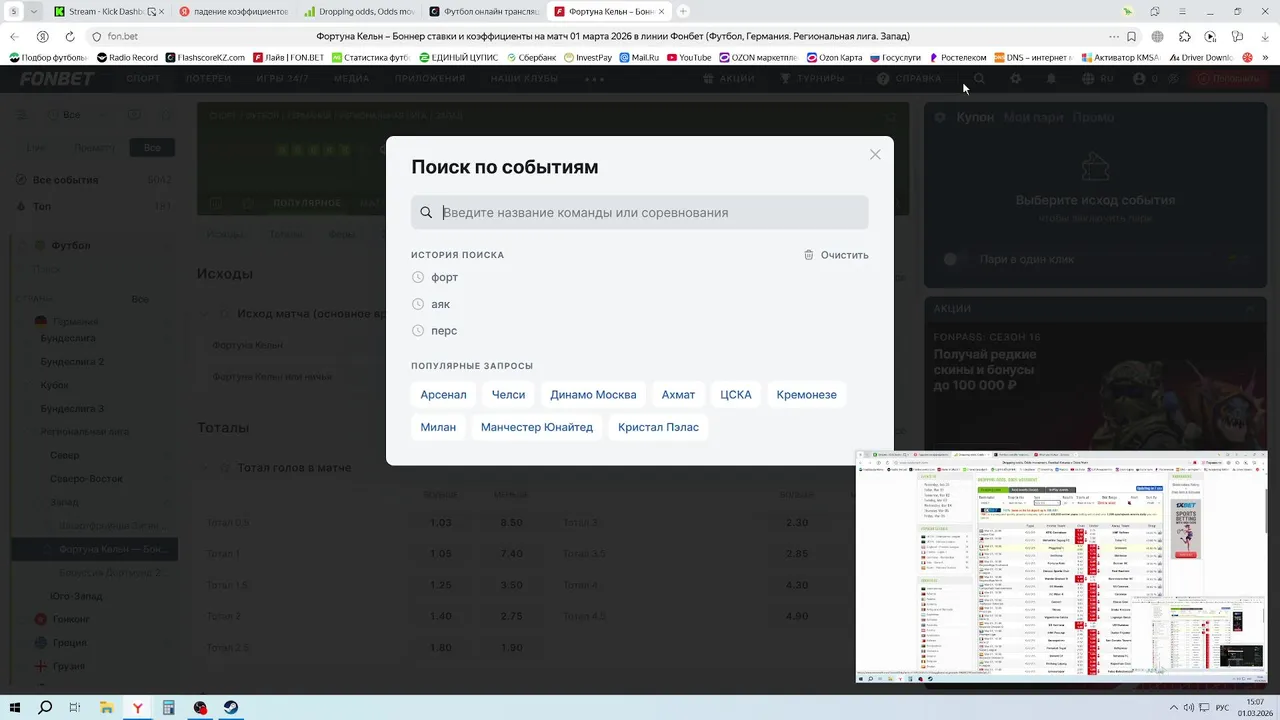Choose popular query Манчестер Юнайтед
The height and width of the screenshot is (720, 1280).
(x=537, y=427)
